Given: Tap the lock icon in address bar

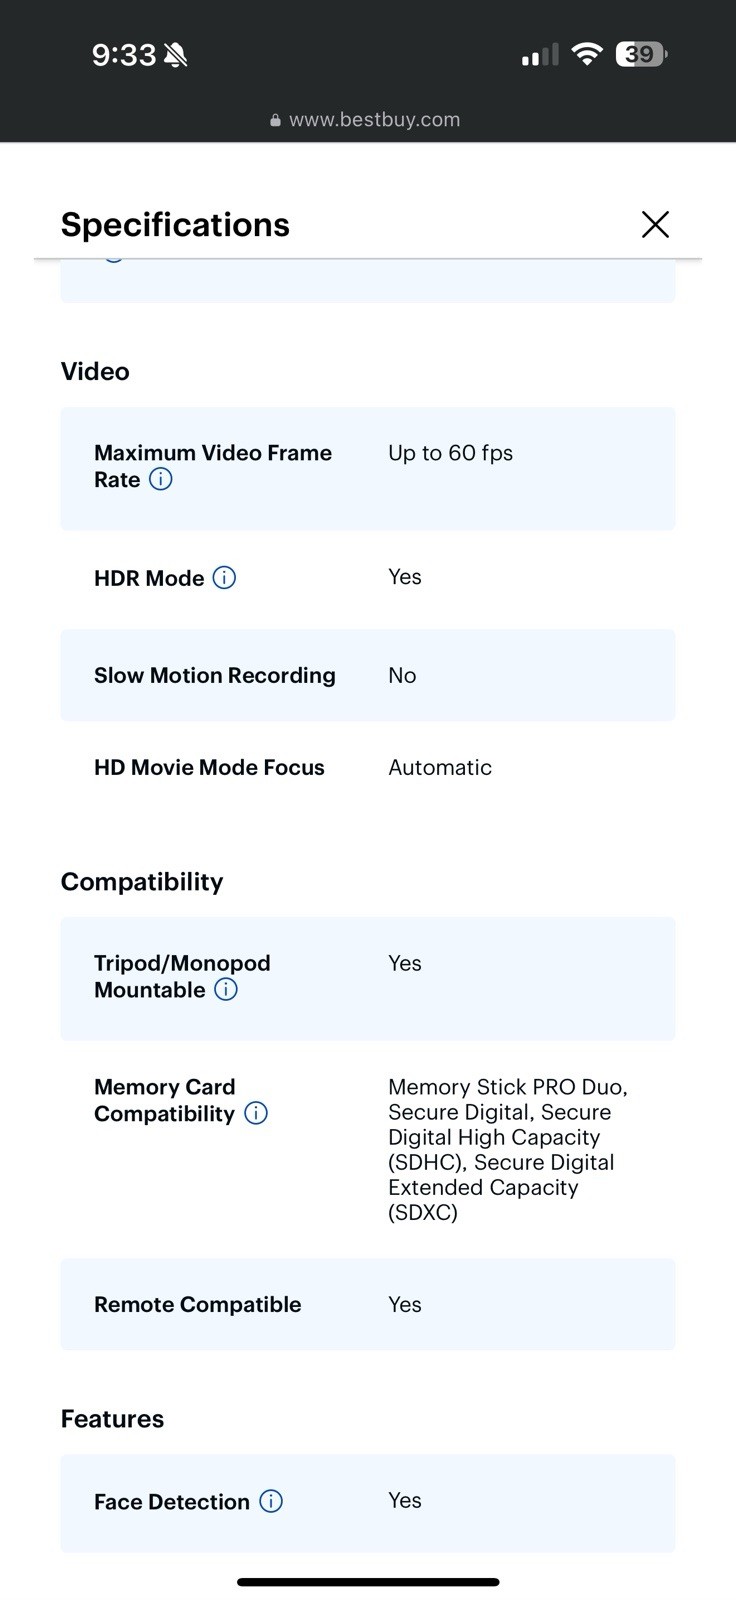Looking at the screenshot, I should point(275,120).
